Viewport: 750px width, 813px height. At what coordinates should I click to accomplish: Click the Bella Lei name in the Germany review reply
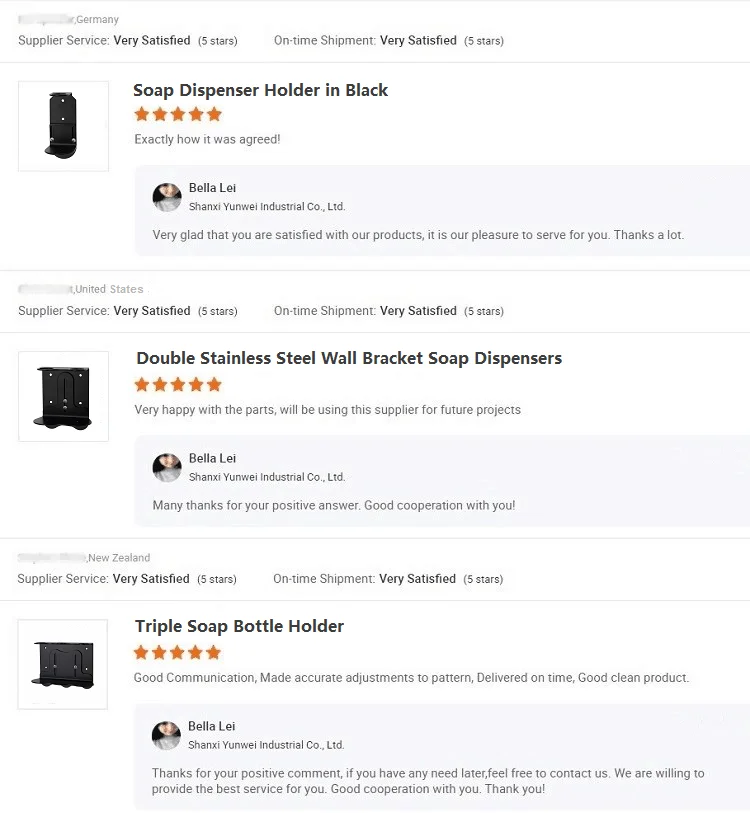point(212,188)
